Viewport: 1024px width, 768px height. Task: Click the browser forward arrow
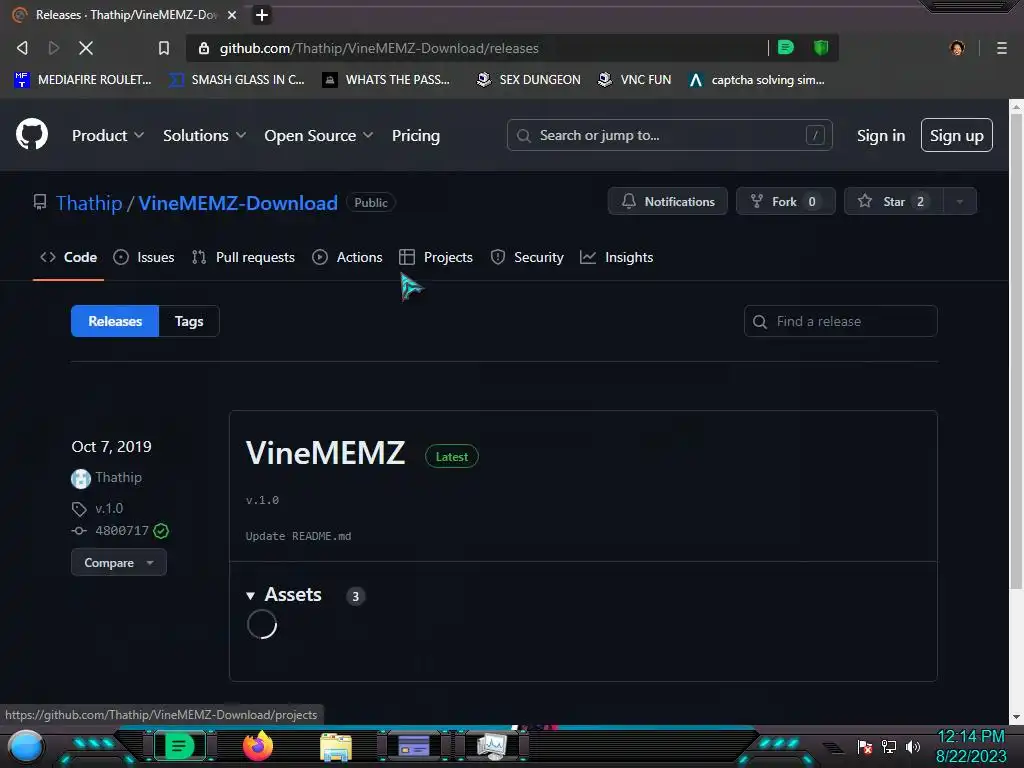click(x=54, y=48)
